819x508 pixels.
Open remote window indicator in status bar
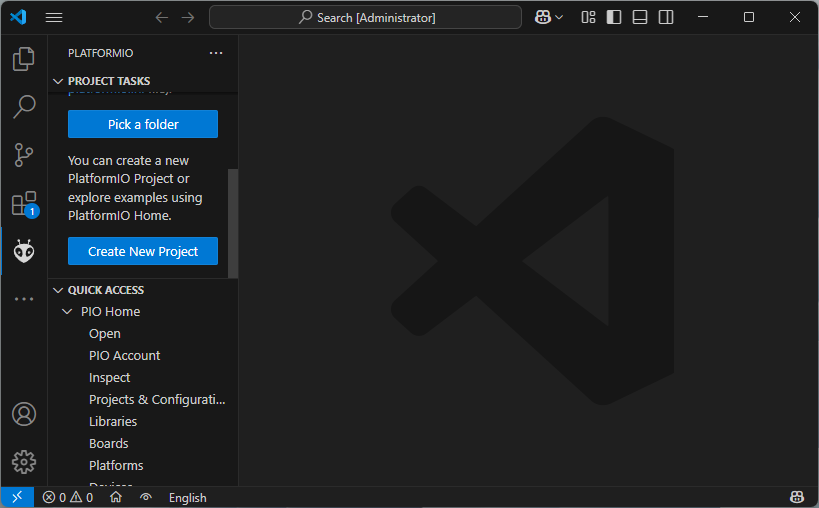17,497
